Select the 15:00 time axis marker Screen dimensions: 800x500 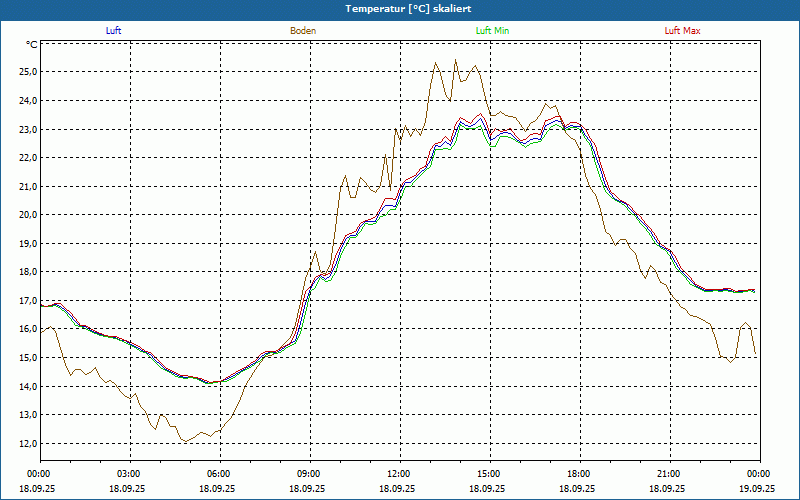[489, 474]
